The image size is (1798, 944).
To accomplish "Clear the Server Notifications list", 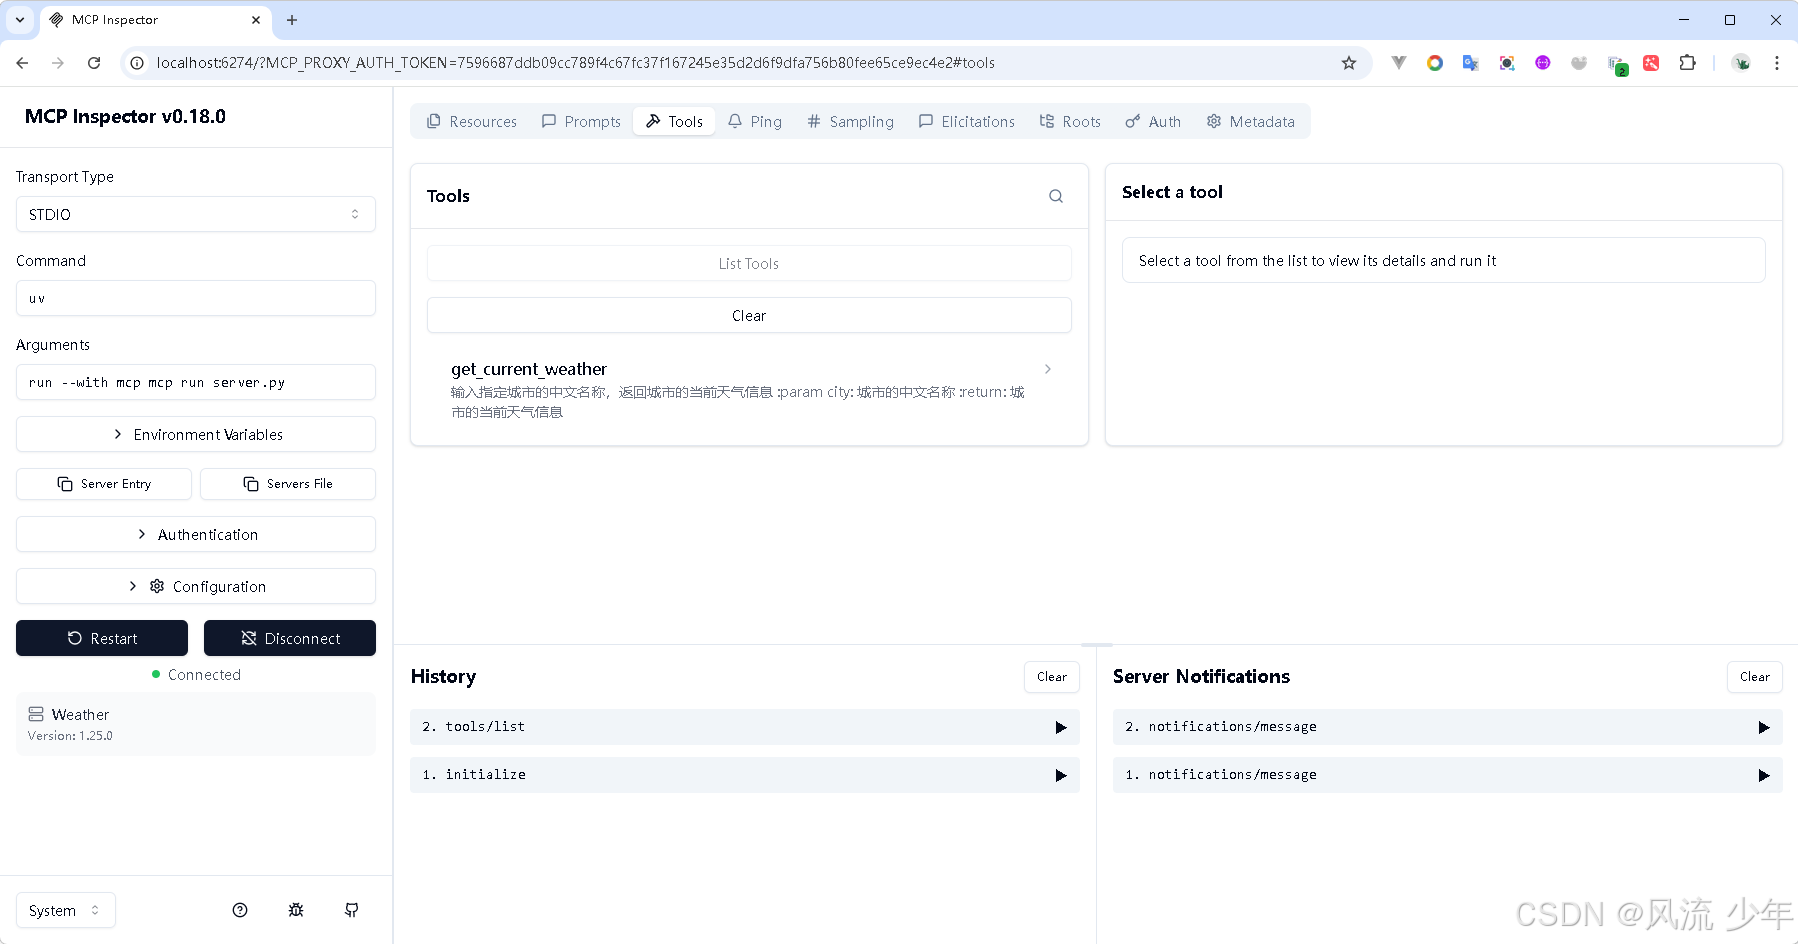I will pos(1755,677).
